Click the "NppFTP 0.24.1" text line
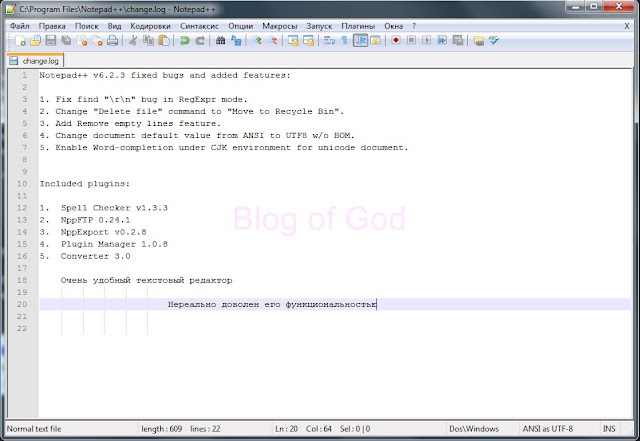This screenshot has width=640, height=441. pos(95,220)
